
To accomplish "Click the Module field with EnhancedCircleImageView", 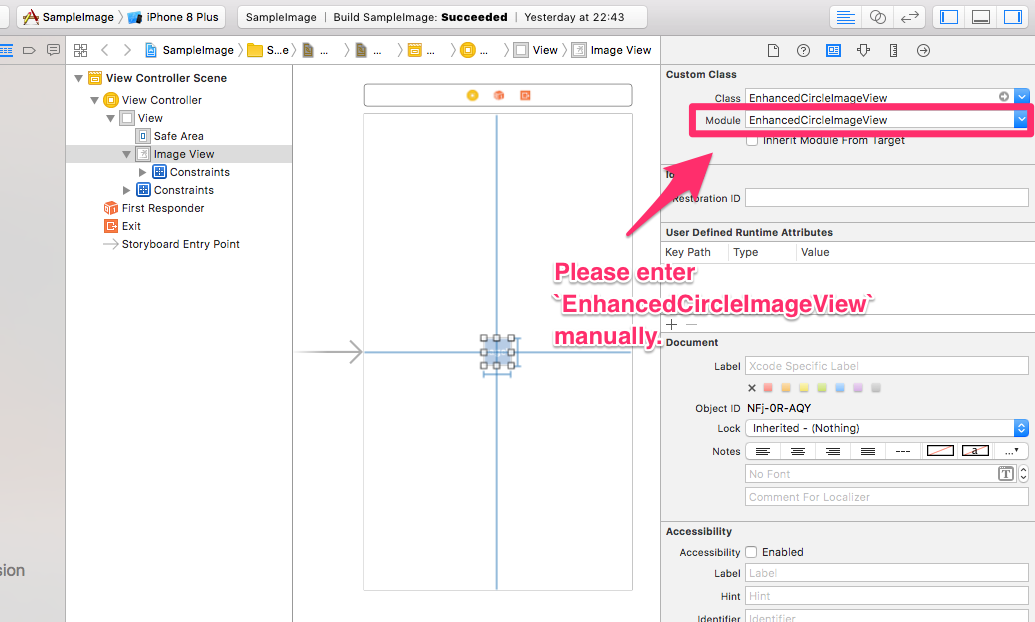I will 880,120.
